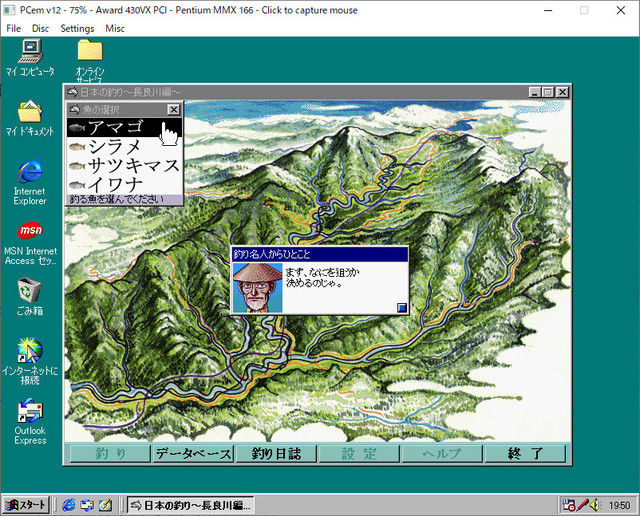Close the 日本の釣り game window
640x516 pixels.
coord(562,92)
